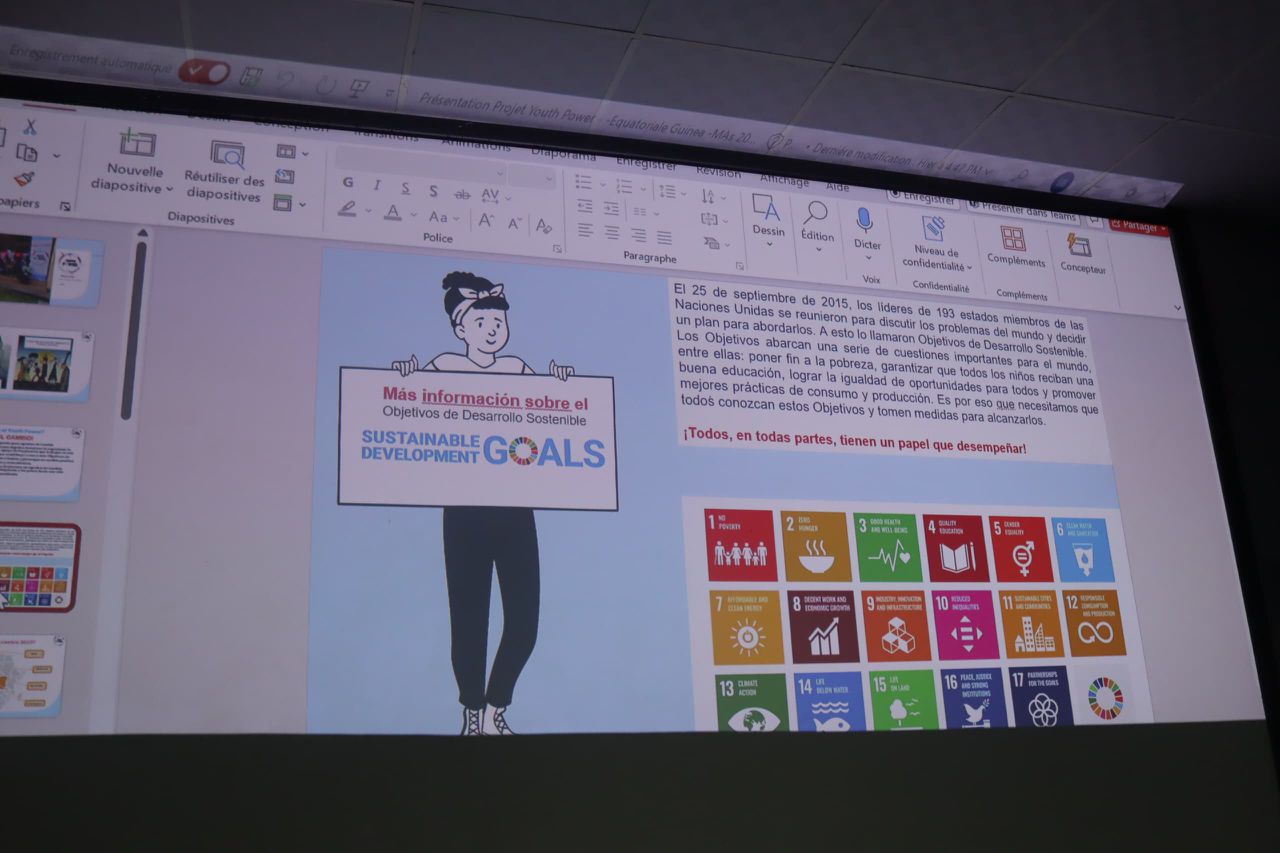1280x853 pixels.
Task: Toggle italic (I) formatting
Action: (377, 185)
